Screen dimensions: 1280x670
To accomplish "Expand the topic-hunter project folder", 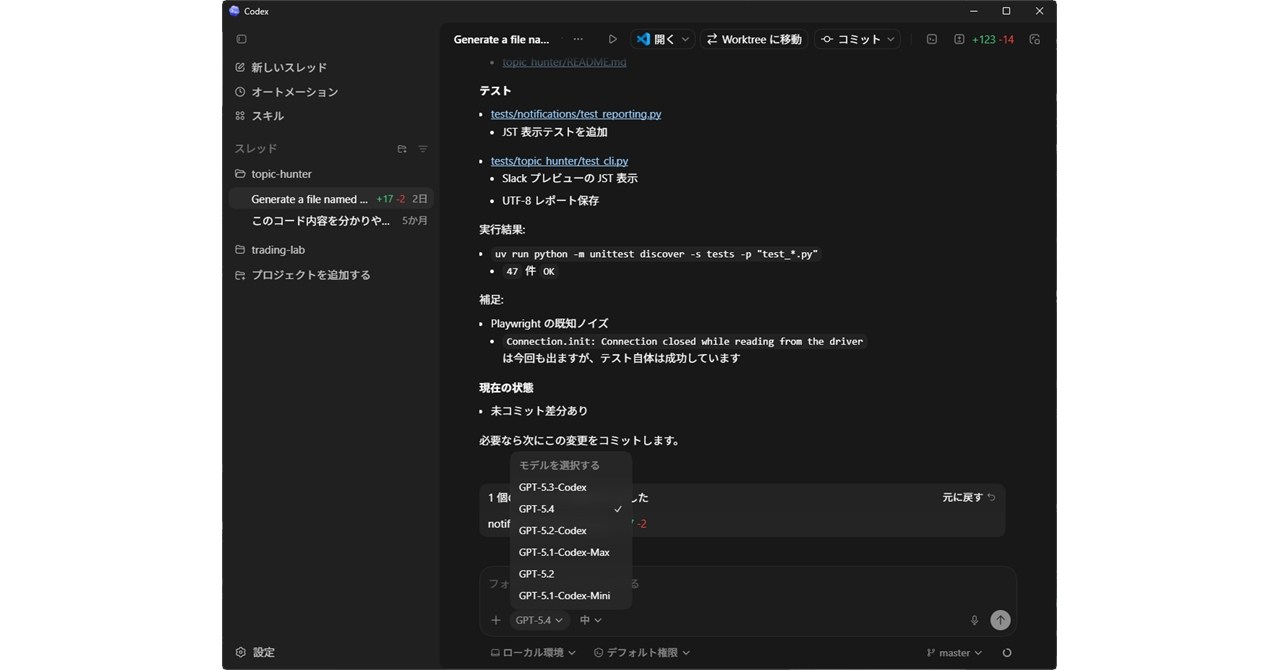I will [273, 174].
